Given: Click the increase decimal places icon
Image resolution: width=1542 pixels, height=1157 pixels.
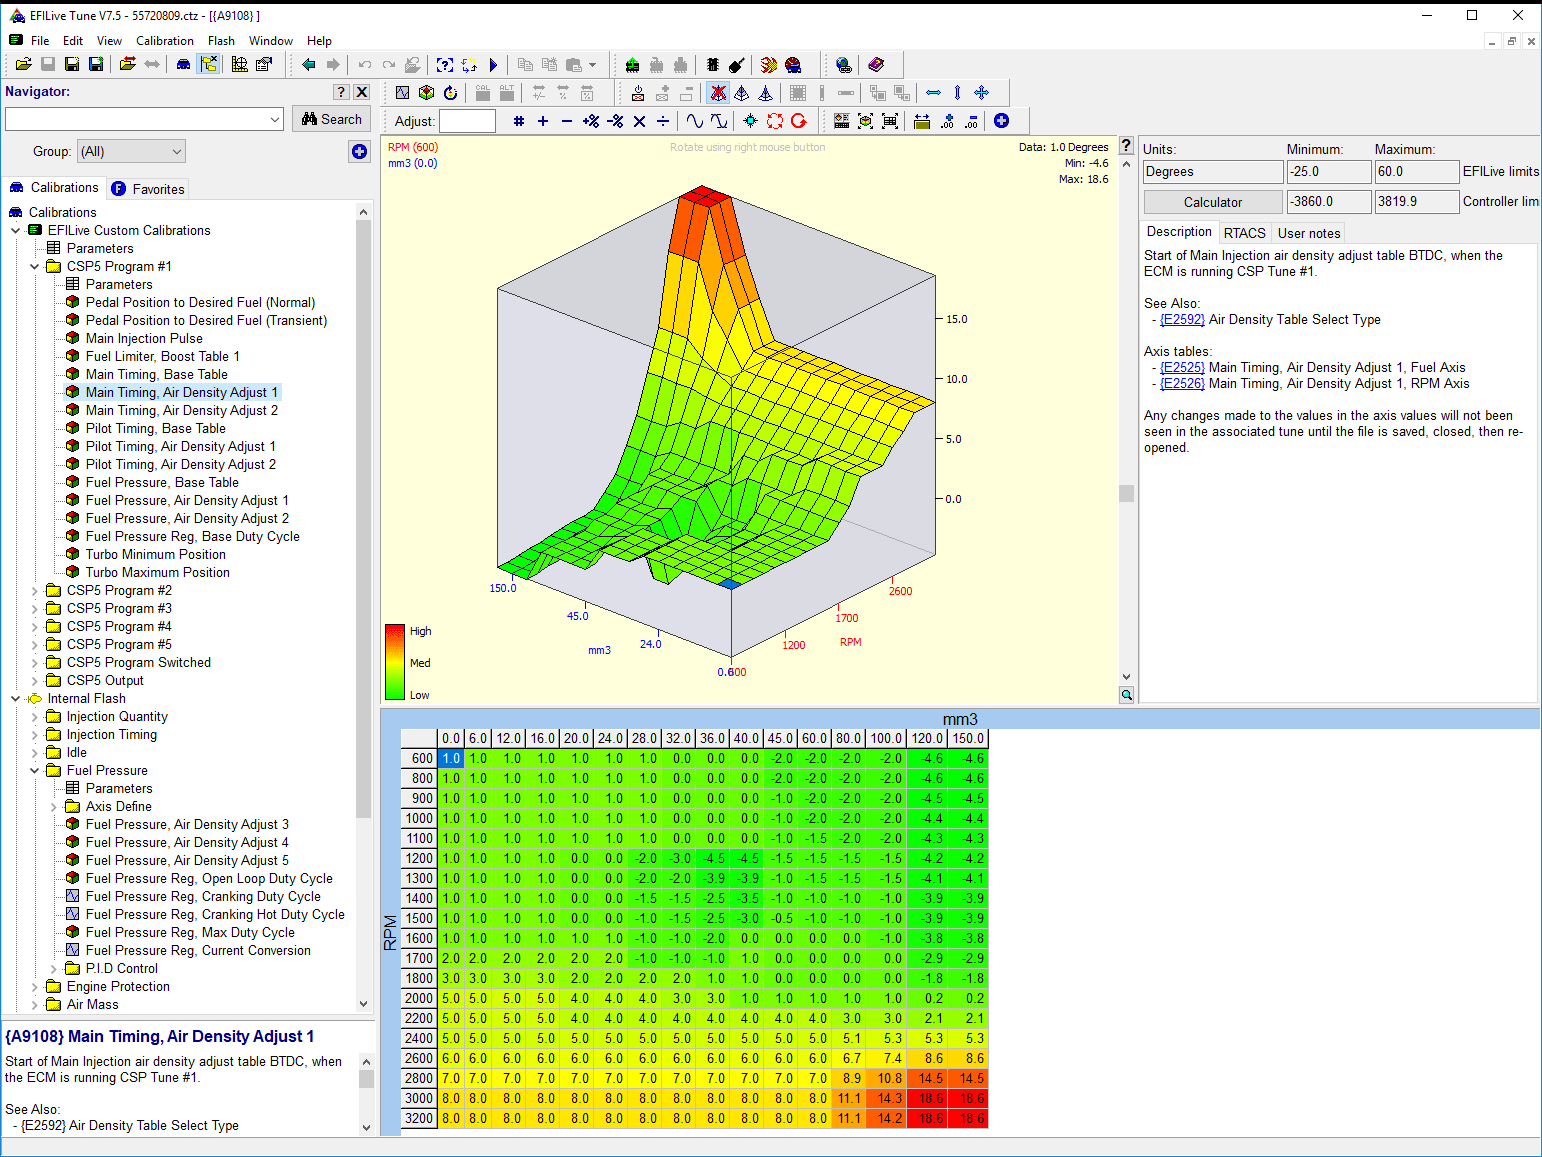Looking at the screenshot, I should 946,121.
